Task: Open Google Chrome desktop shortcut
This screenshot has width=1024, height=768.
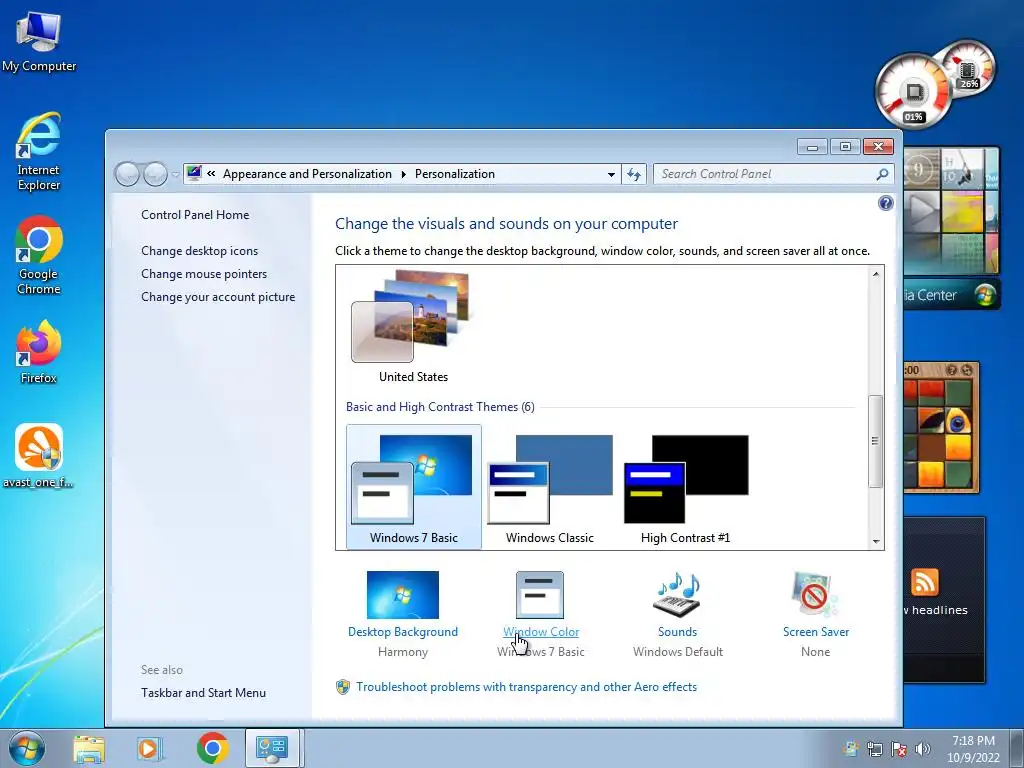Action: click(39, 255)
